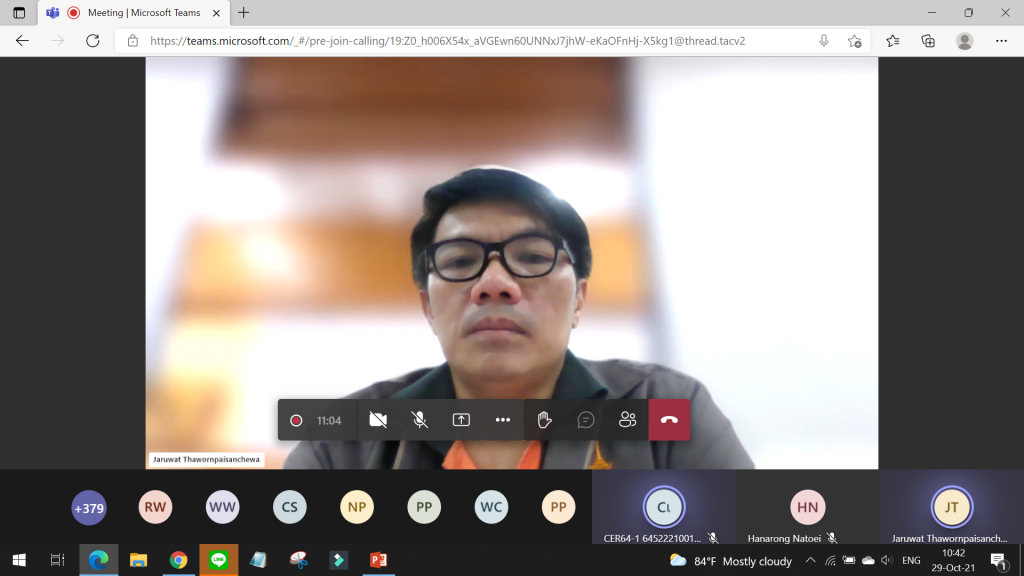Add this page to favorites
1024x576 pixels.
854,41
